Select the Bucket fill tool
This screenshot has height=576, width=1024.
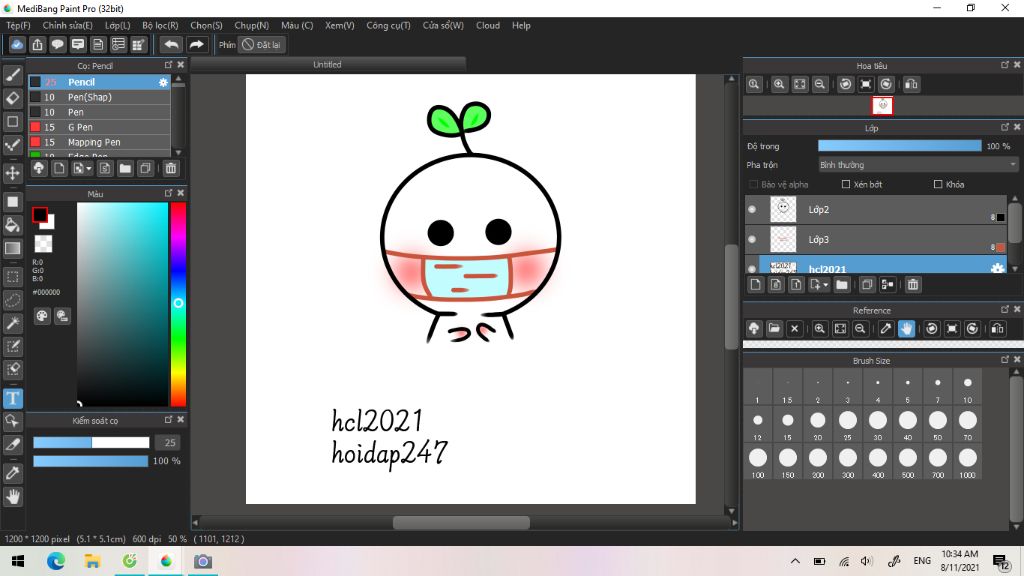[13, 225]
